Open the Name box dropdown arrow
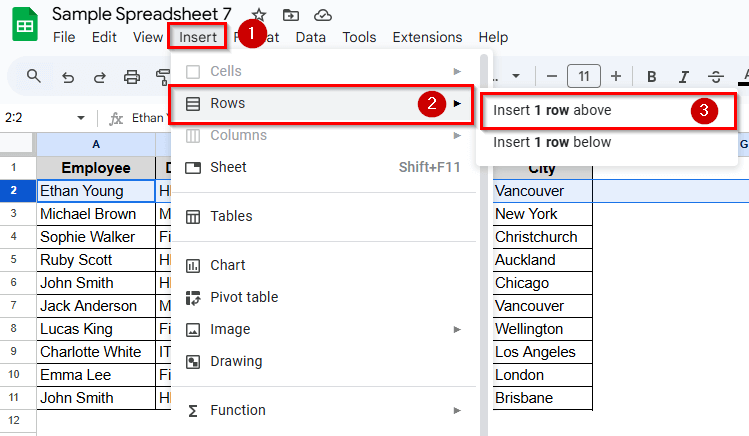Image resolution: width=749 pixels, height=436 pixels. (x=81, y=118)
